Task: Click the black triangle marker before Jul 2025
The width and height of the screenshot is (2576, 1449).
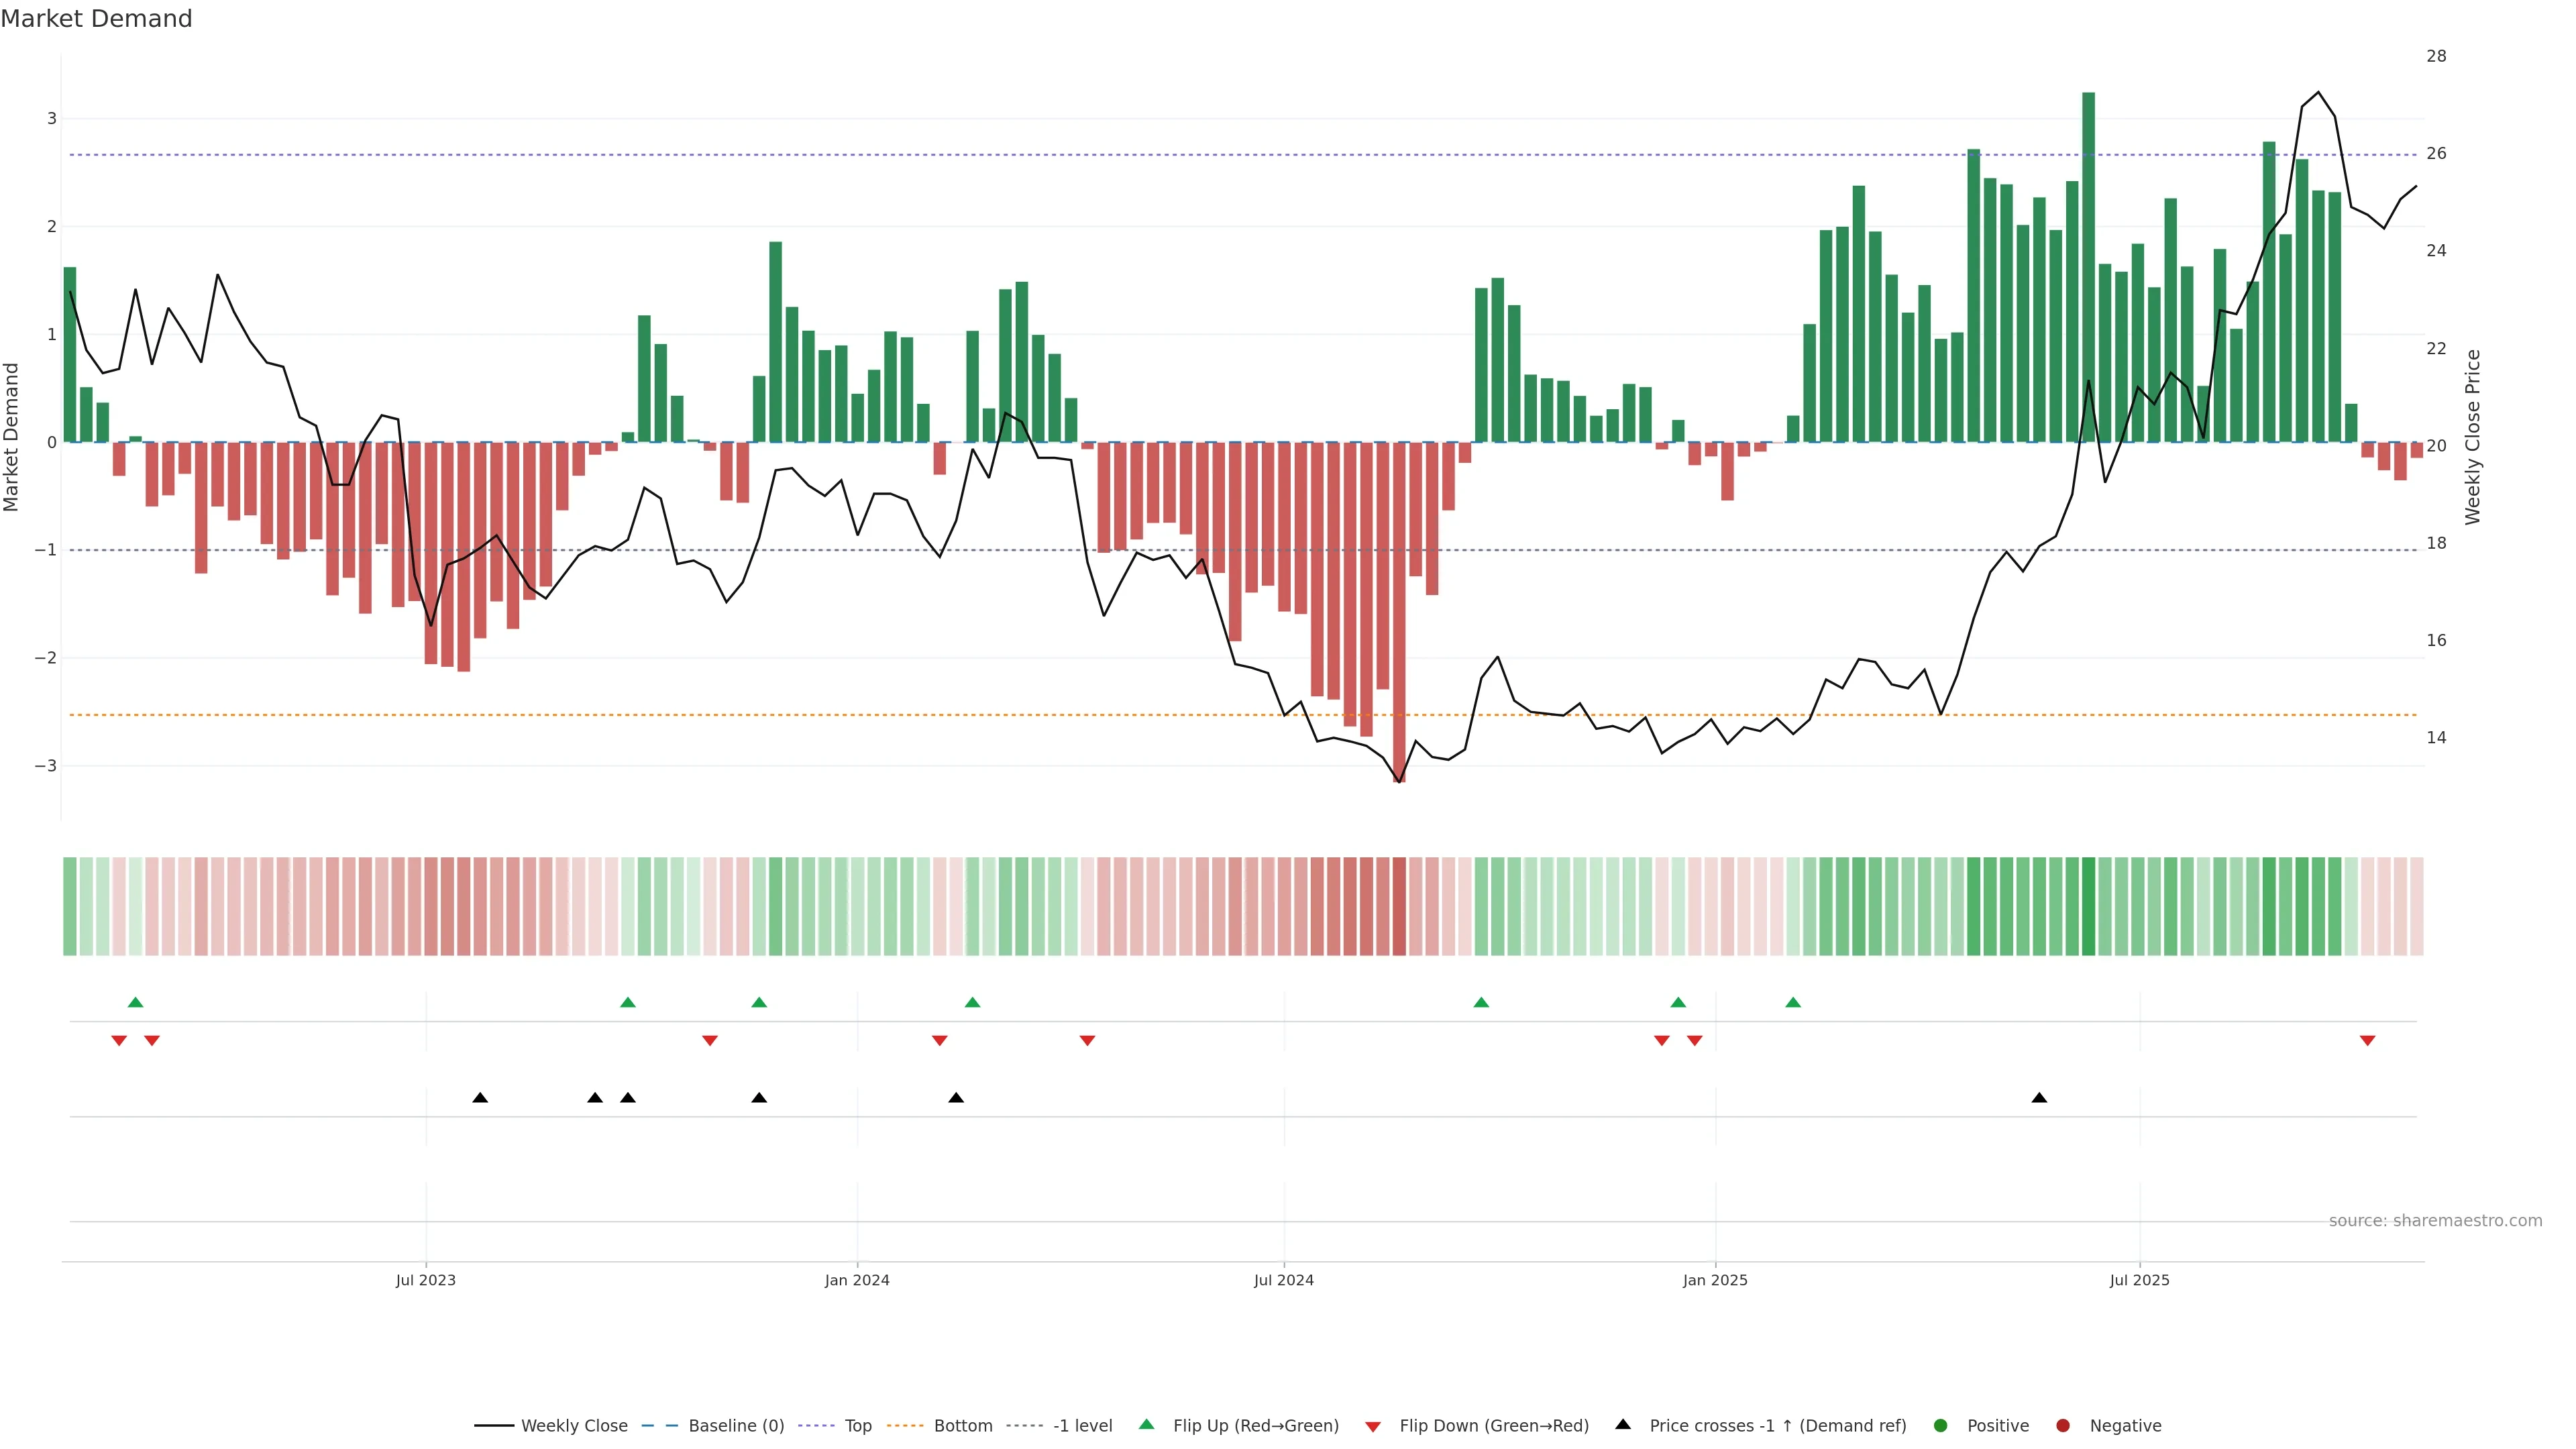Action: (2039, 1098)
